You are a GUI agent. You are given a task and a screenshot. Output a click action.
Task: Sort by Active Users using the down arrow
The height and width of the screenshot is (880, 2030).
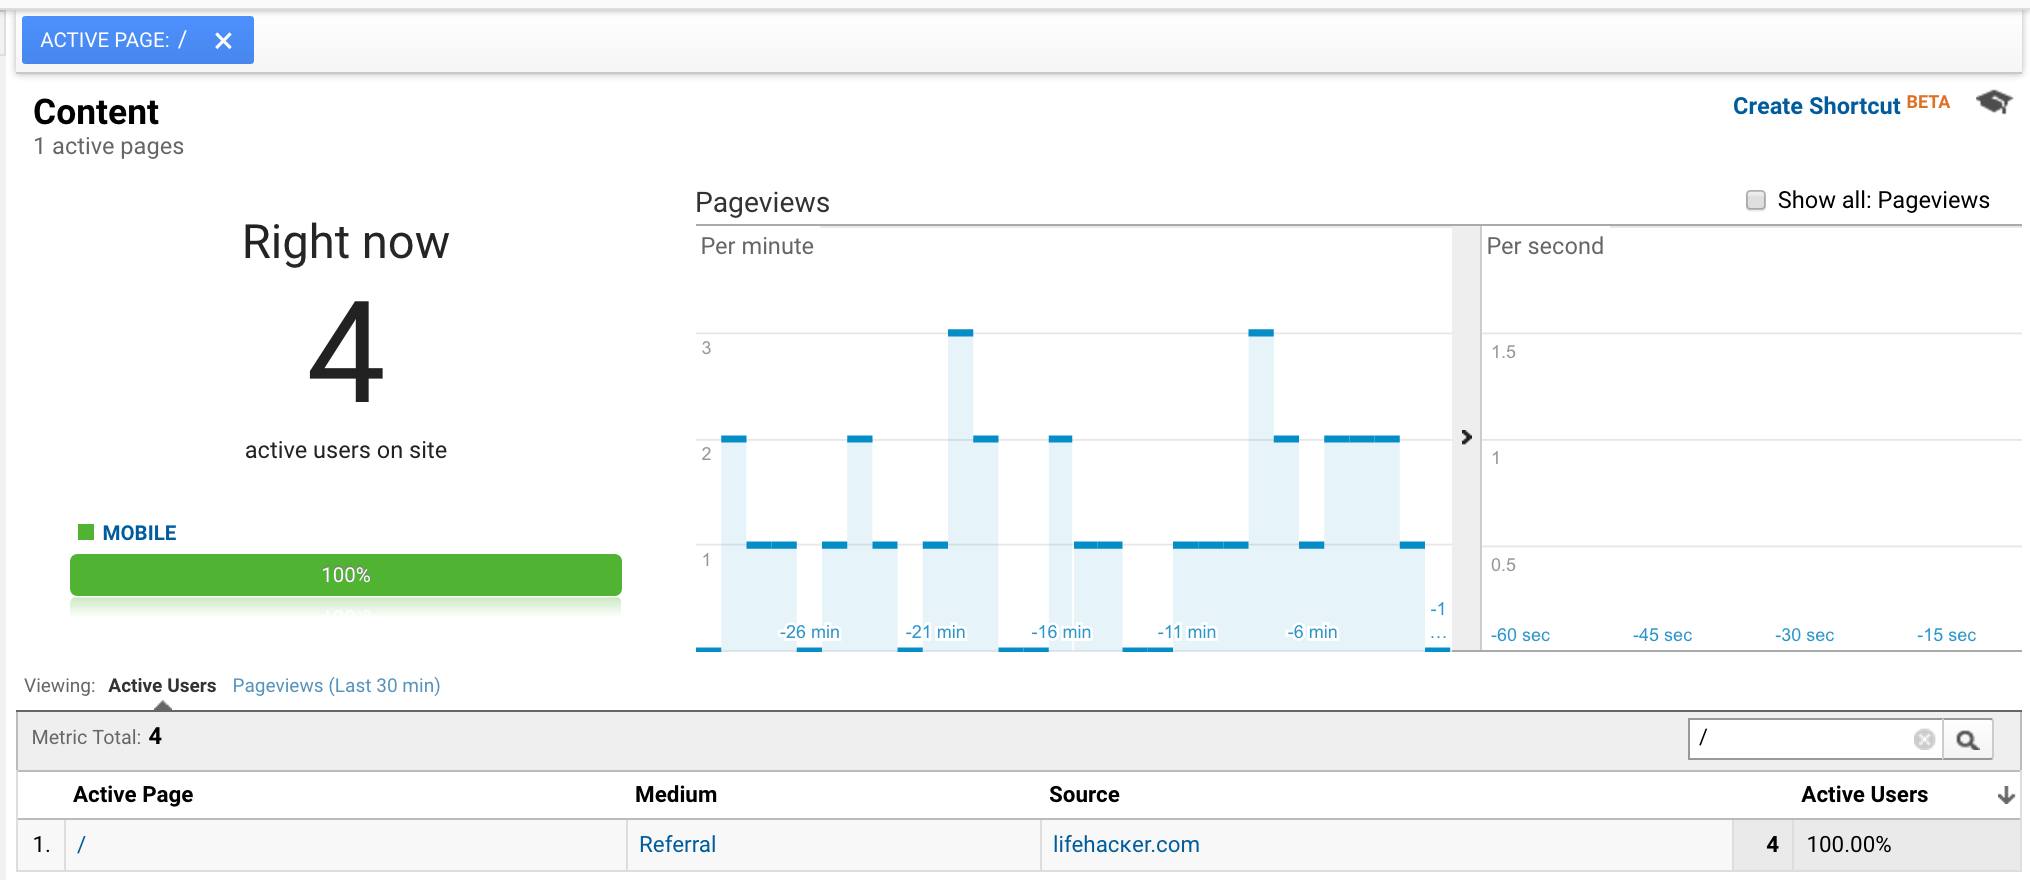(2005, 795)
